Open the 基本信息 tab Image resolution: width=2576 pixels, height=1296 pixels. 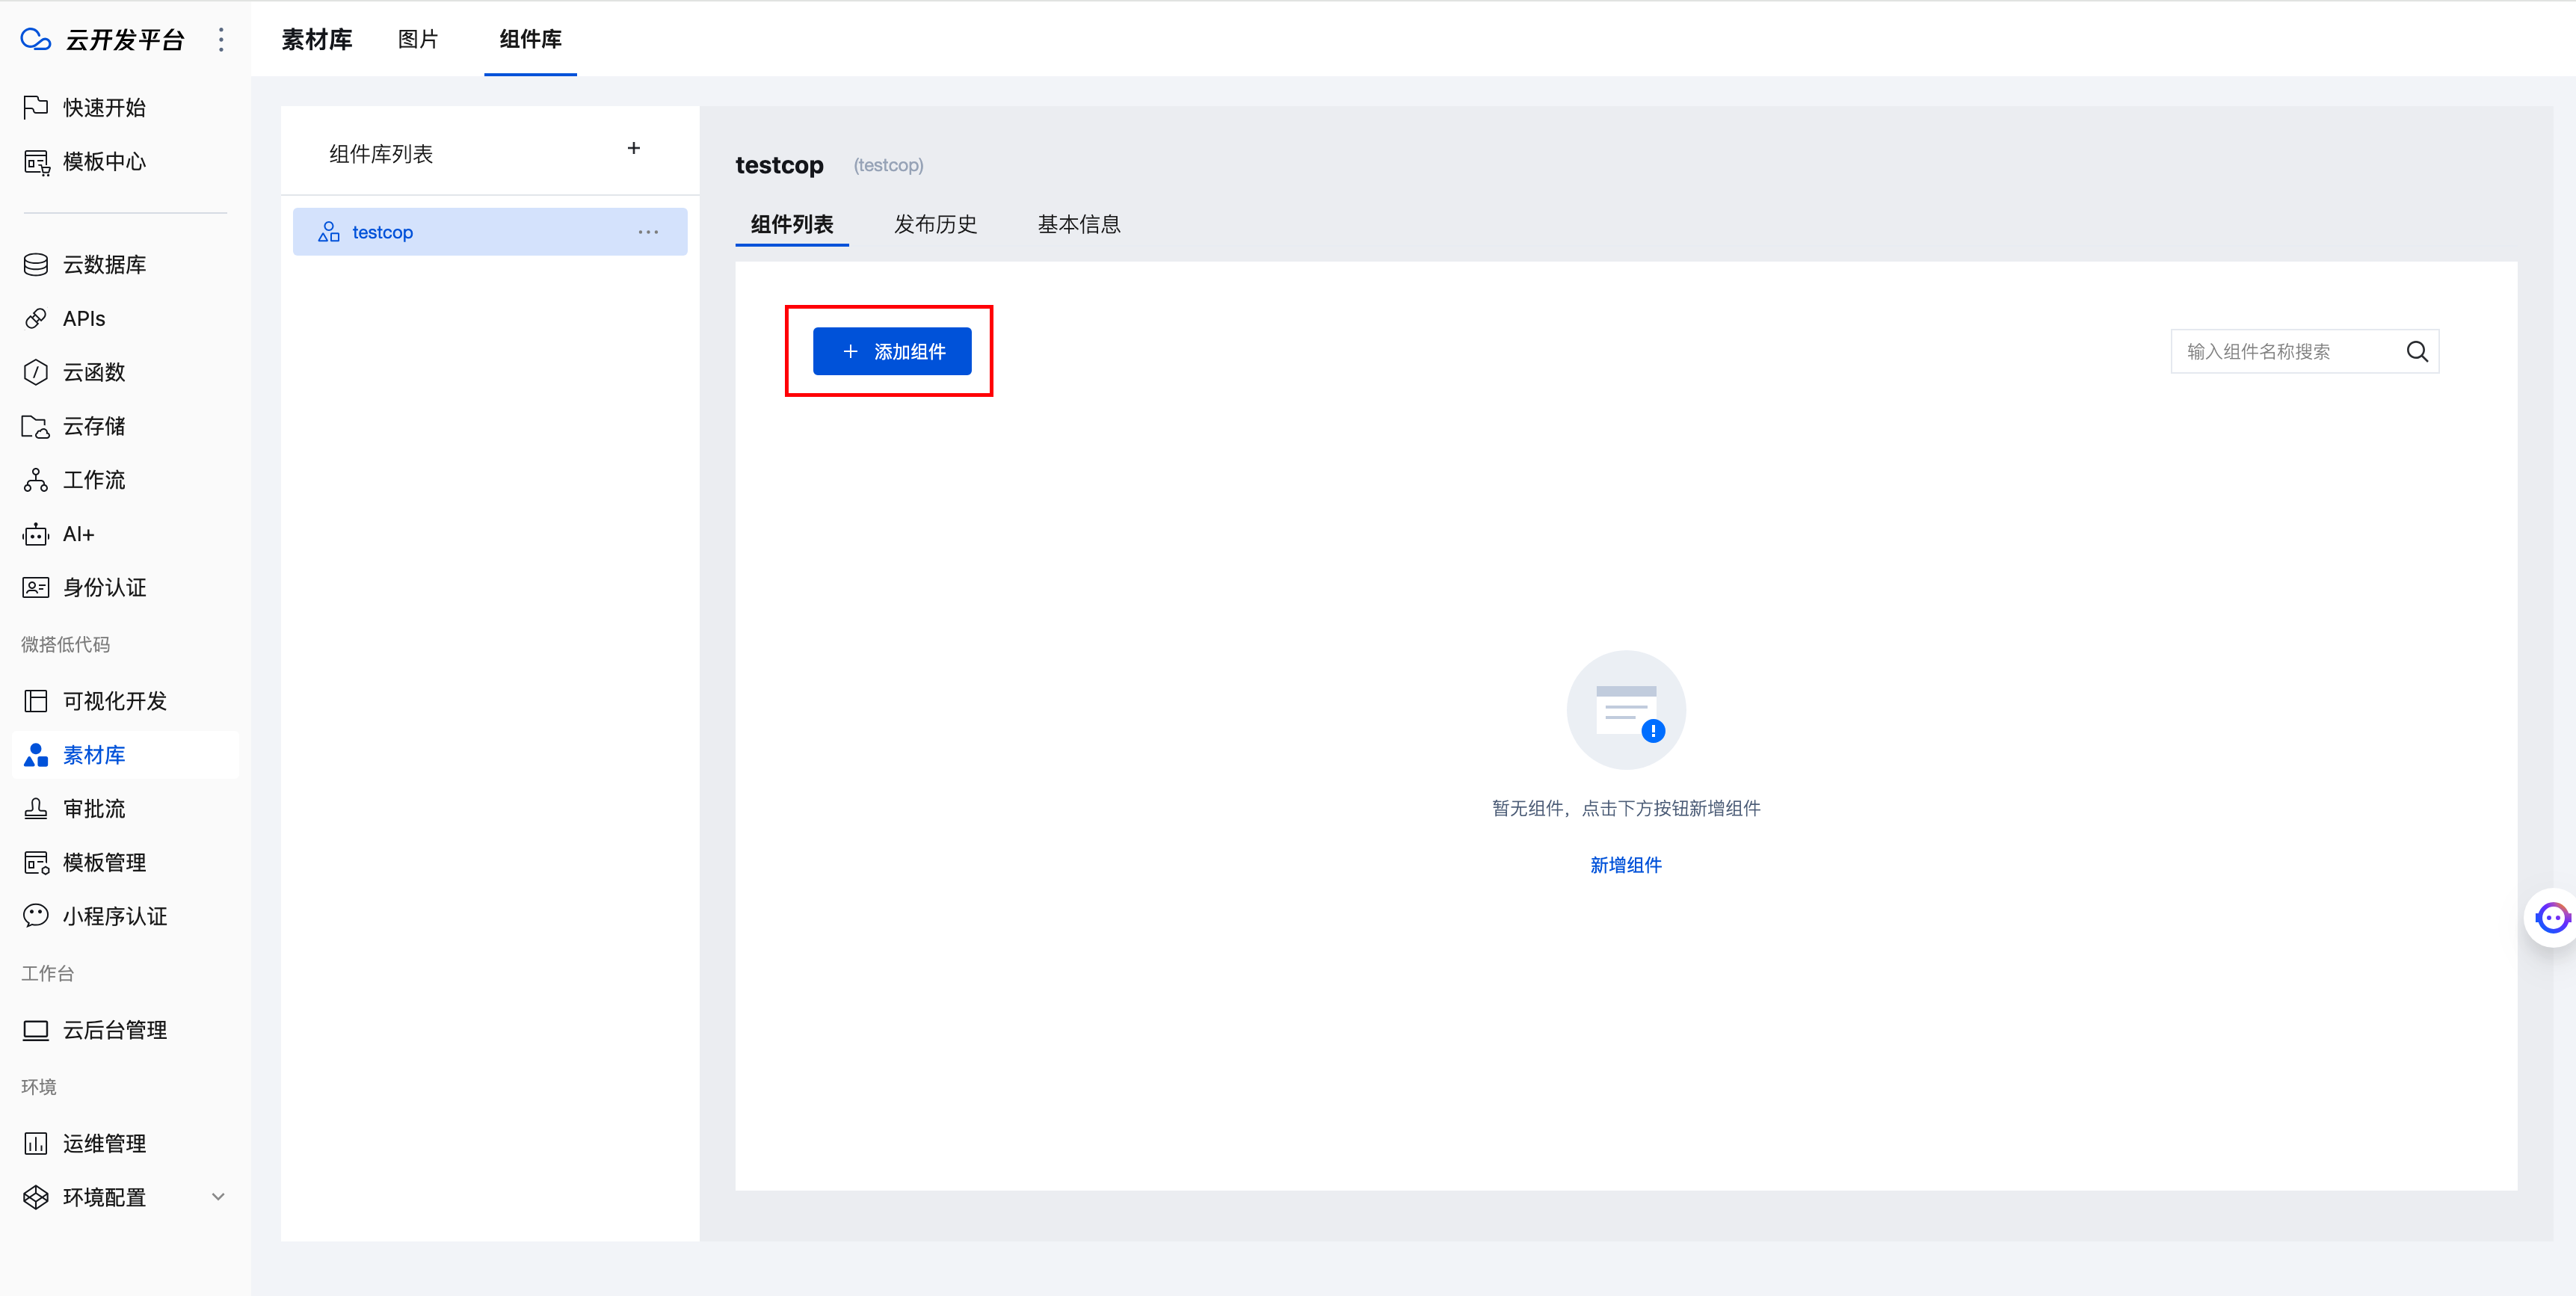[1078, 224]
